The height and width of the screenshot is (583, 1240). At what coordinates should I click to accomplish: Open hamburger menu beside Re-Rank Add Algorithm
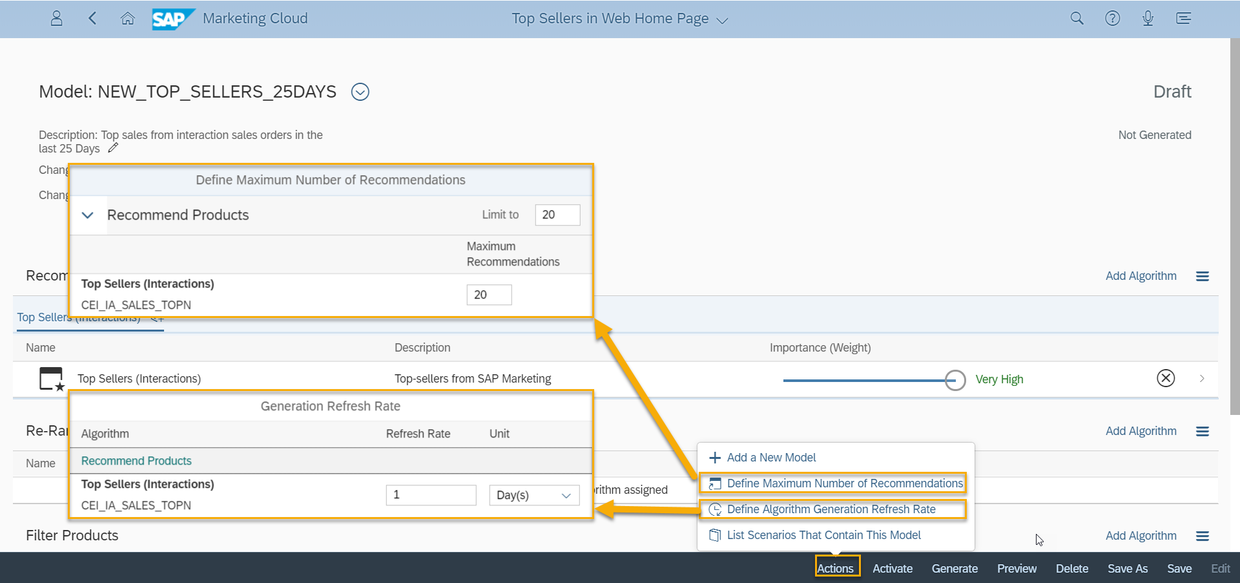[1202, 431]
